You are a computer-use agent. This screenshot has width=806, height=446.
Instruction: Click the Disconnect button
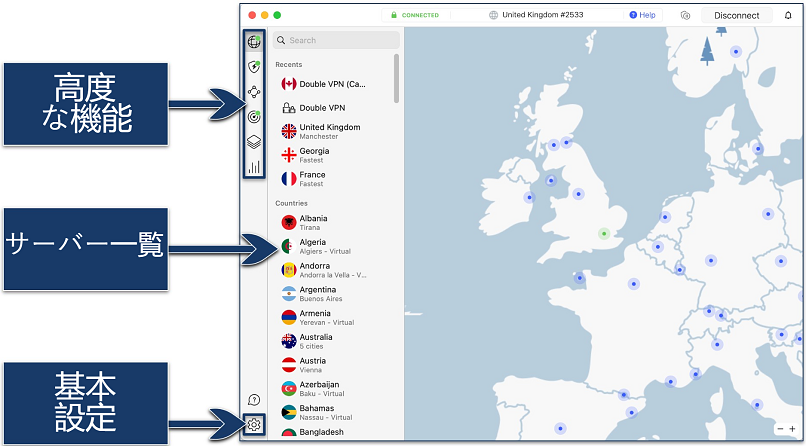coord(737,15)
